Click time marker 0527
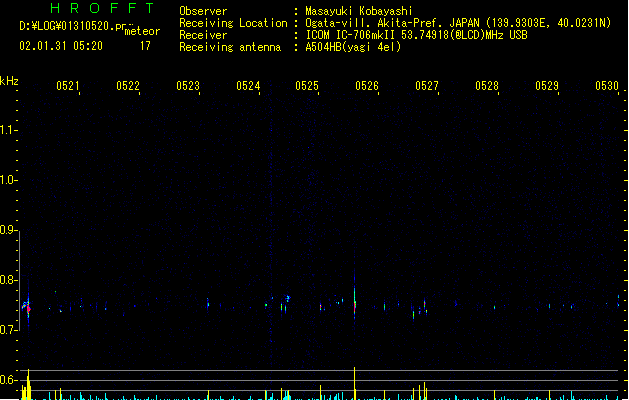The height and width of the screenshot is (400, 629). pos(427,86)
